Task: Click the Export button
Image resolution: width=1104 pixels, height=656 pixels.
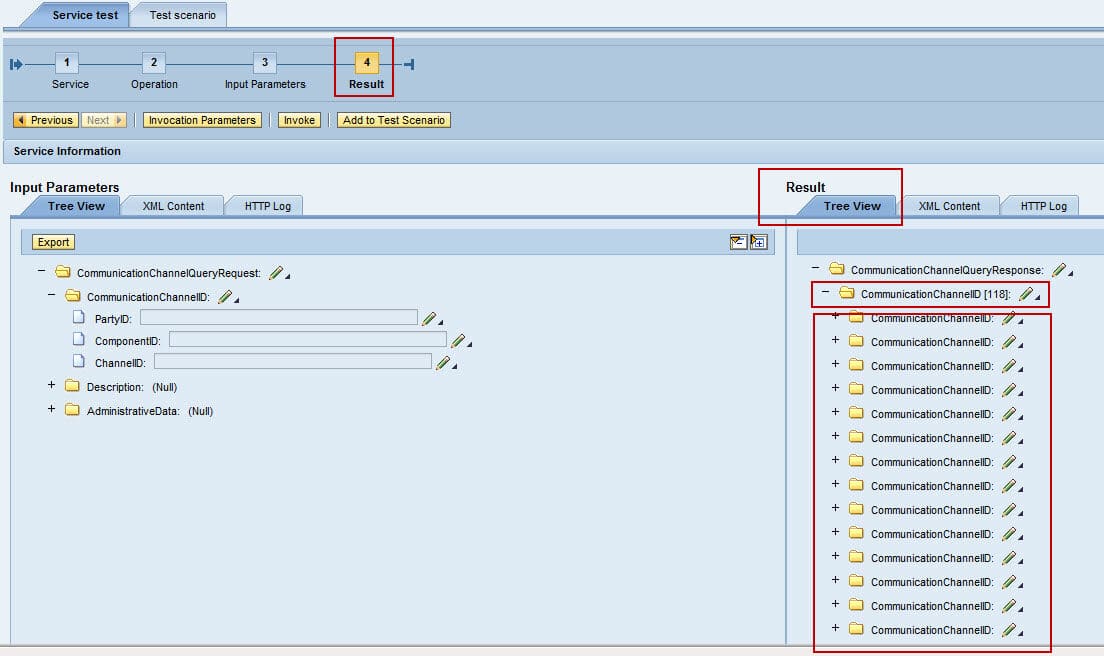Action: click(x=53, y=242)
